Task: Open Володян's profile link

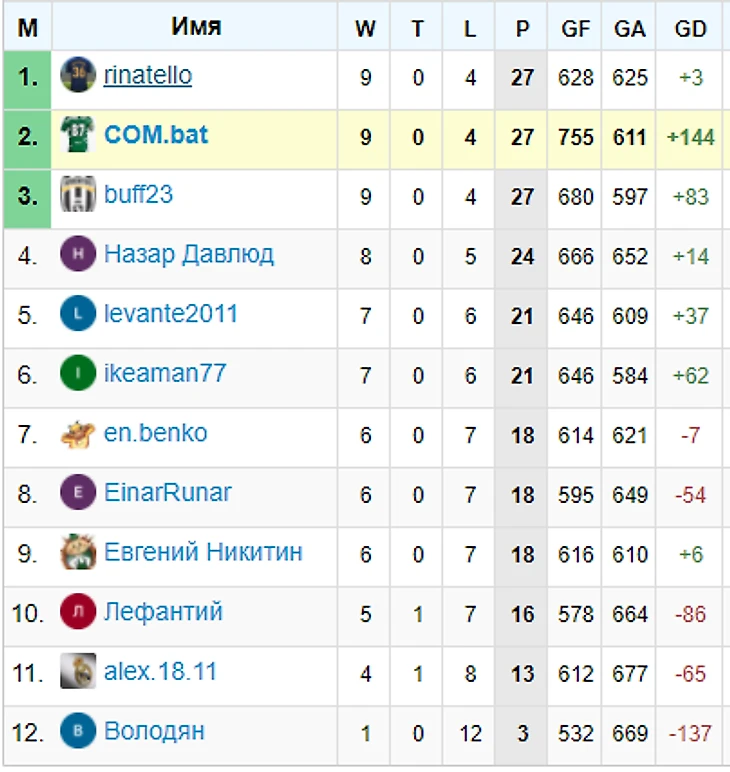Action: [x=154, y=731]
